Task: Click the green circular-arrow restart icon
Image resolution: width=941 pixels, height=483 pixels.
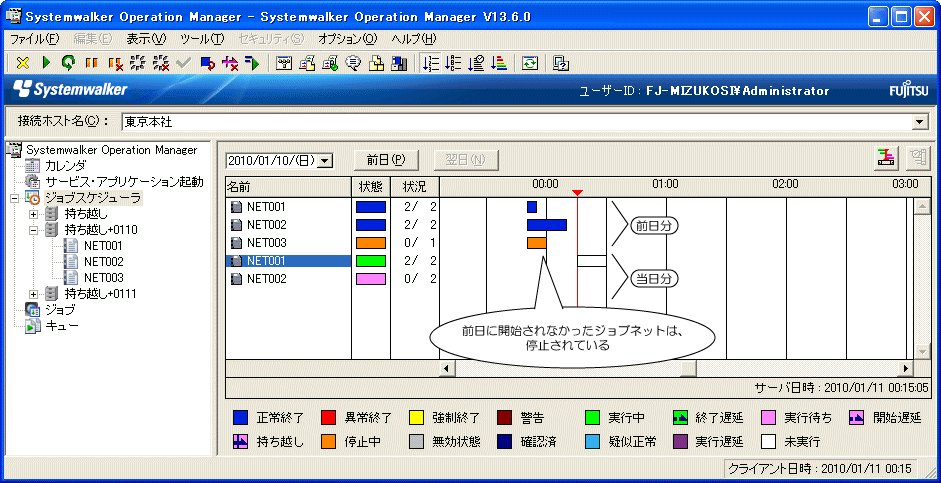Action: [69, 63]
